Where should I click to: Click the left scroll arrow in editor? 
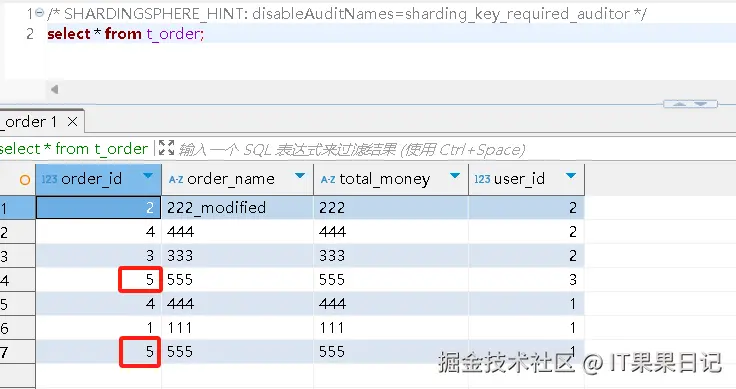click(x=54, y=89)
